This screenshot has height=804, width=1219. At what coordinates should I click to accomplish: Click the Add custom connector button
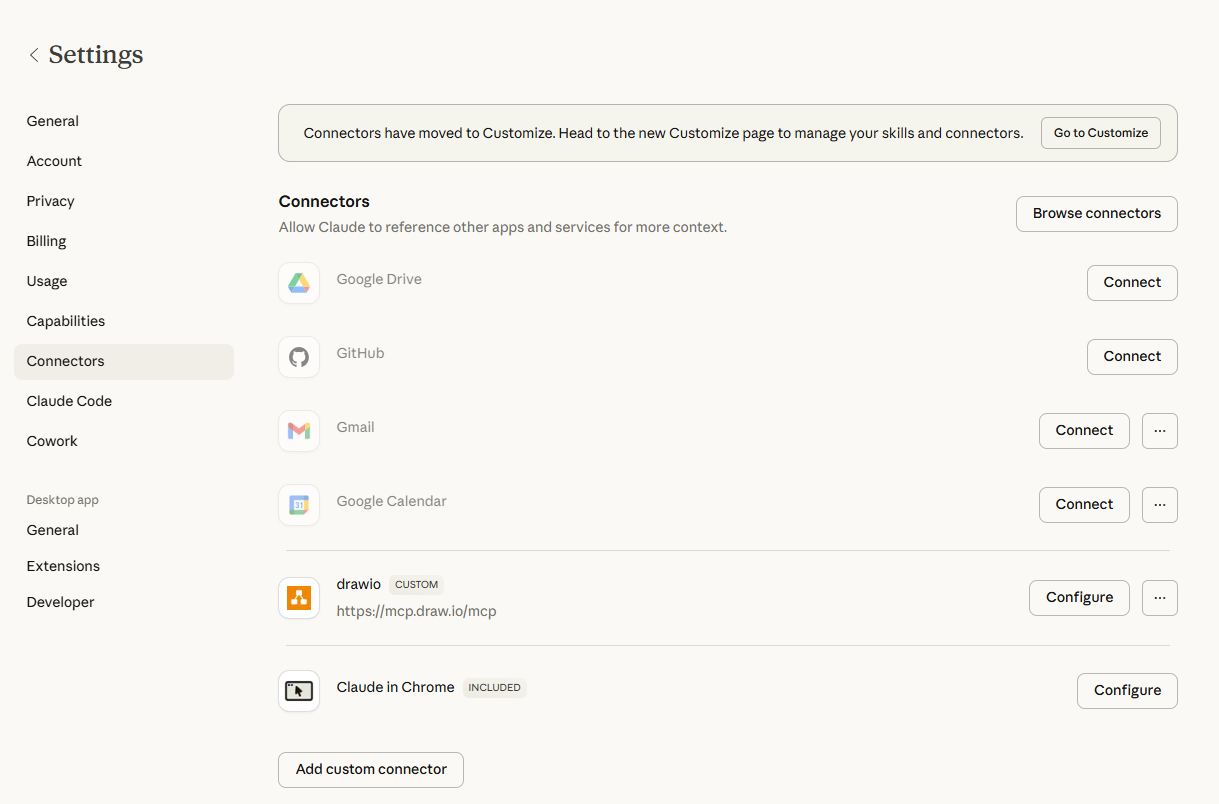coord(371,770)
